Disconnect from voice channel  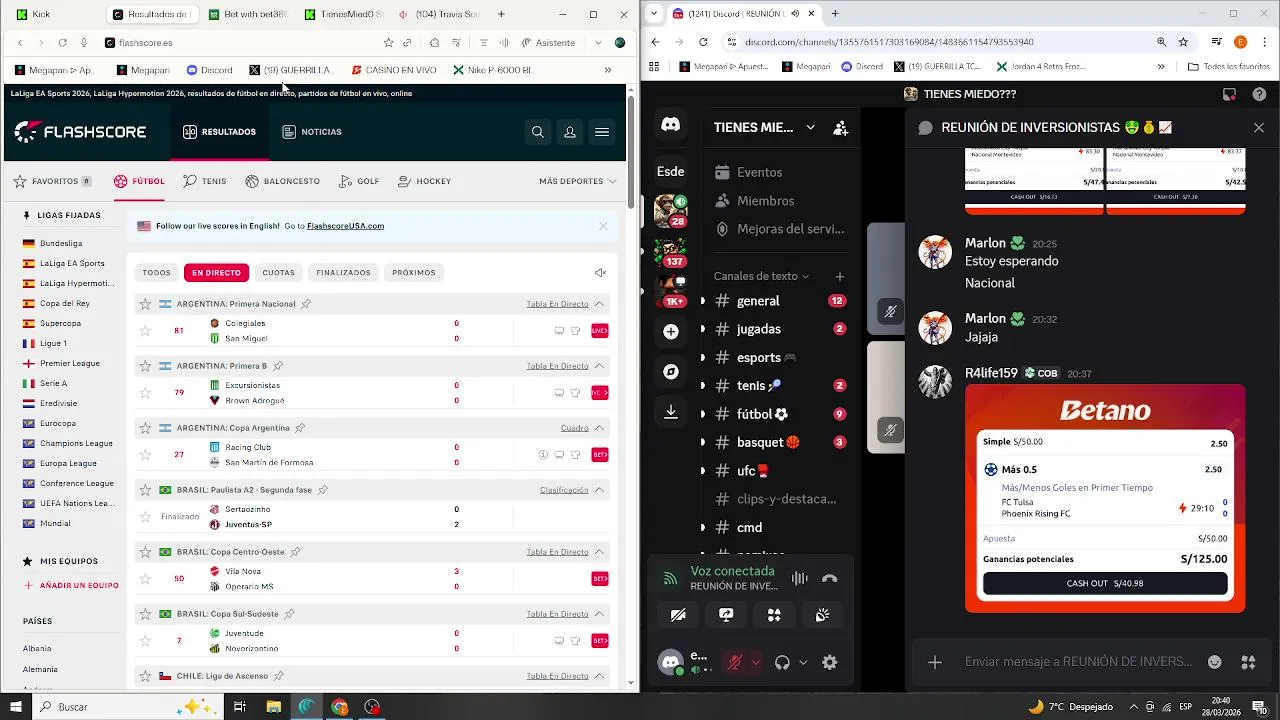click(829, 578)
